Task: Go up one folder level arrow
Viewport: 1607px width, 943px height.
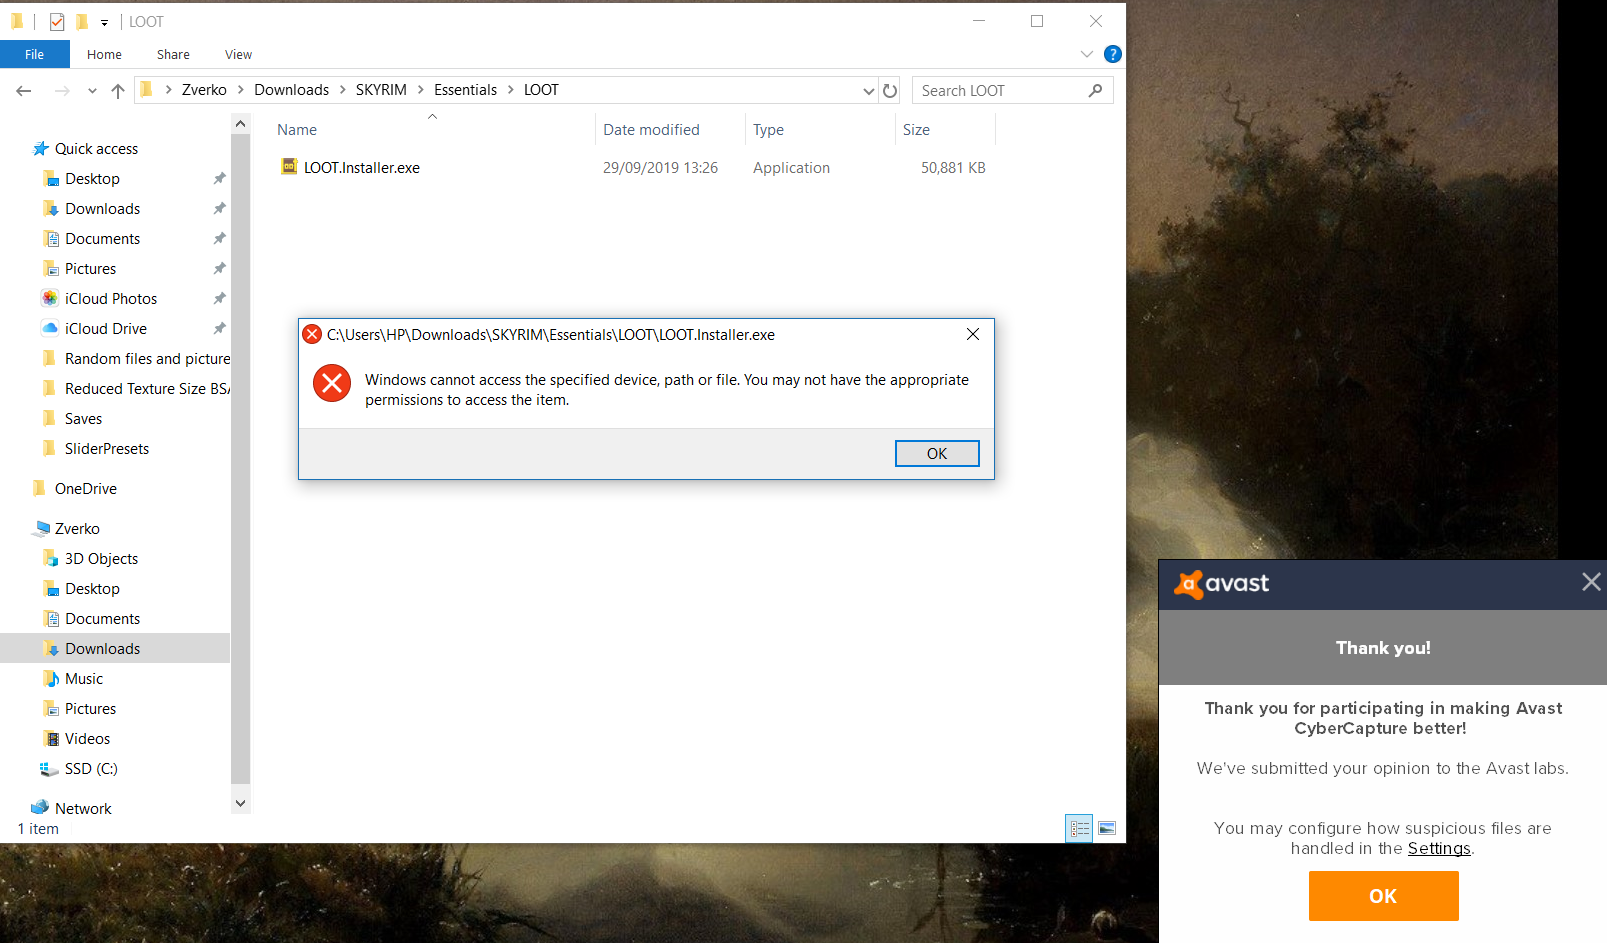Action: [x=118, y=91]
